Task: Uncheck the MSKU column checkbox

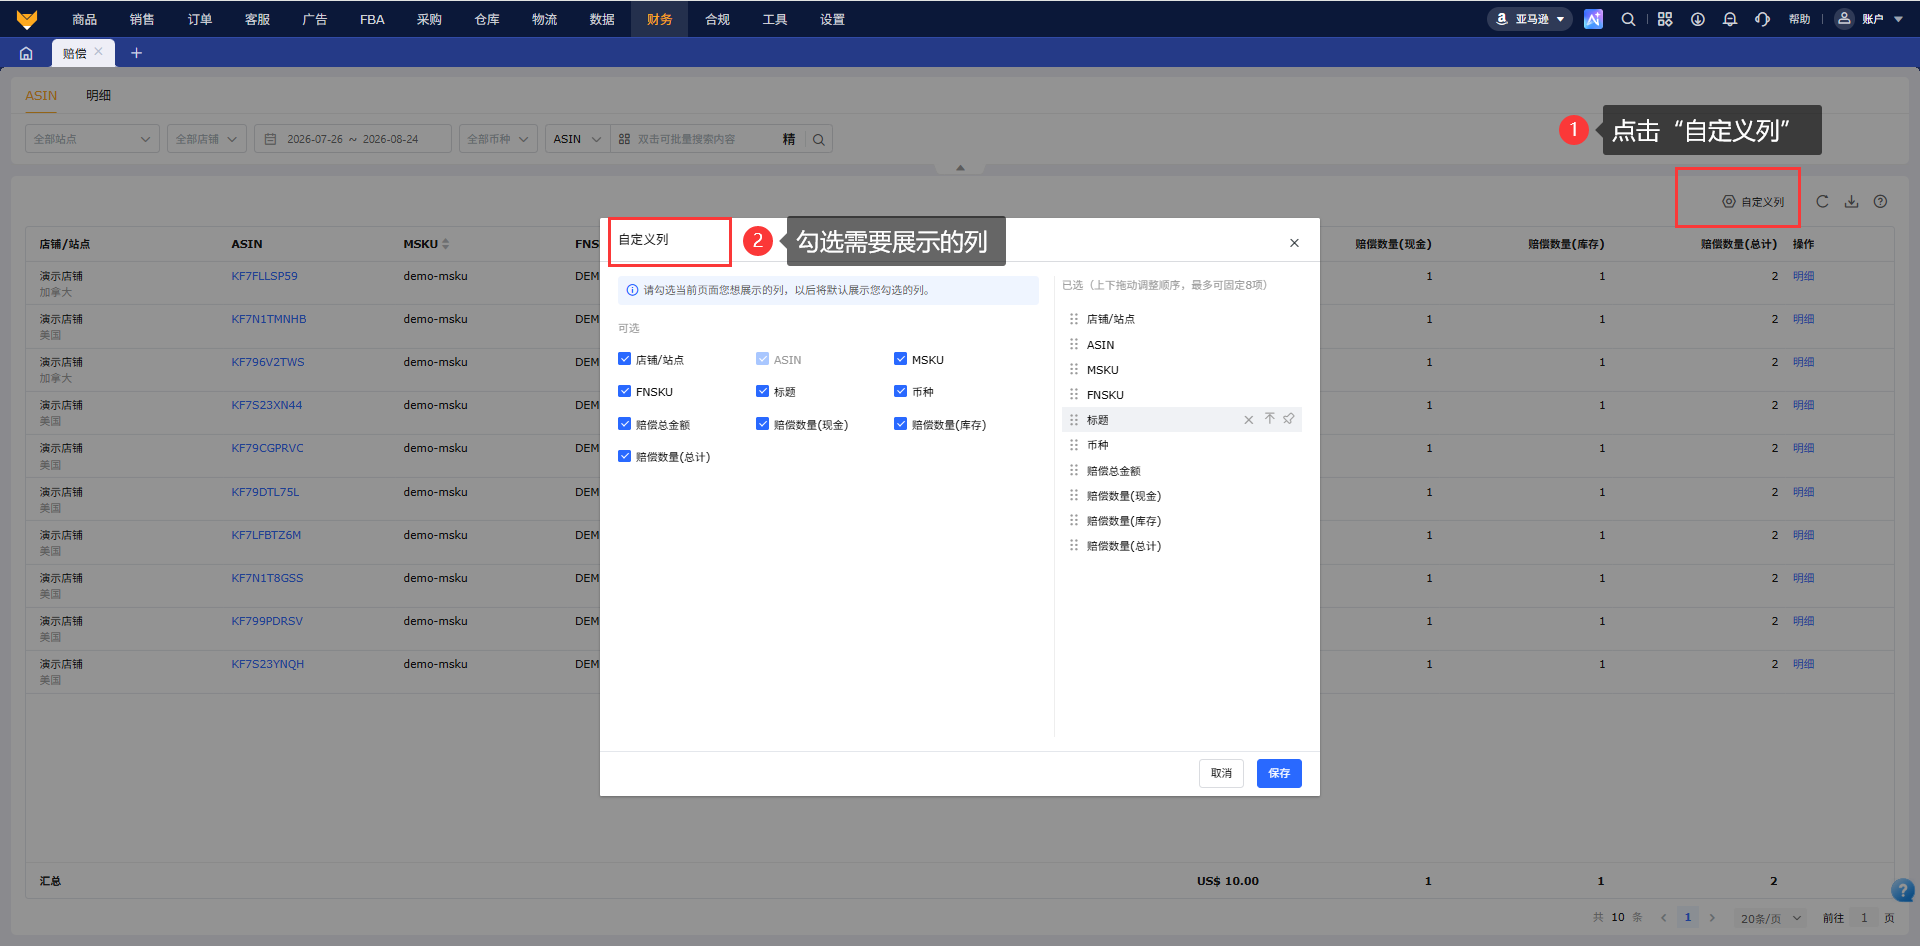Action: click(x=900, y=359)
